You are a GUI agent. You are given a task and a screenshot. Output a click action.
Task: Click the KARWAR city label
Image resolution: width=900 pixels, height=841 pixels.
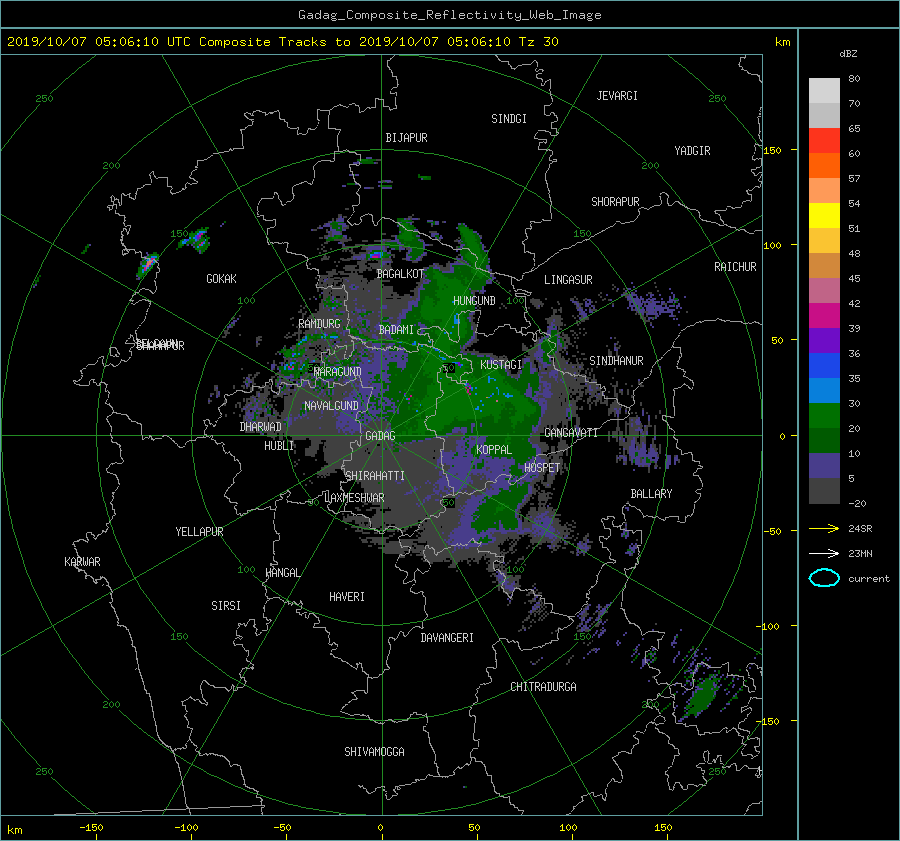pos(82,562)
